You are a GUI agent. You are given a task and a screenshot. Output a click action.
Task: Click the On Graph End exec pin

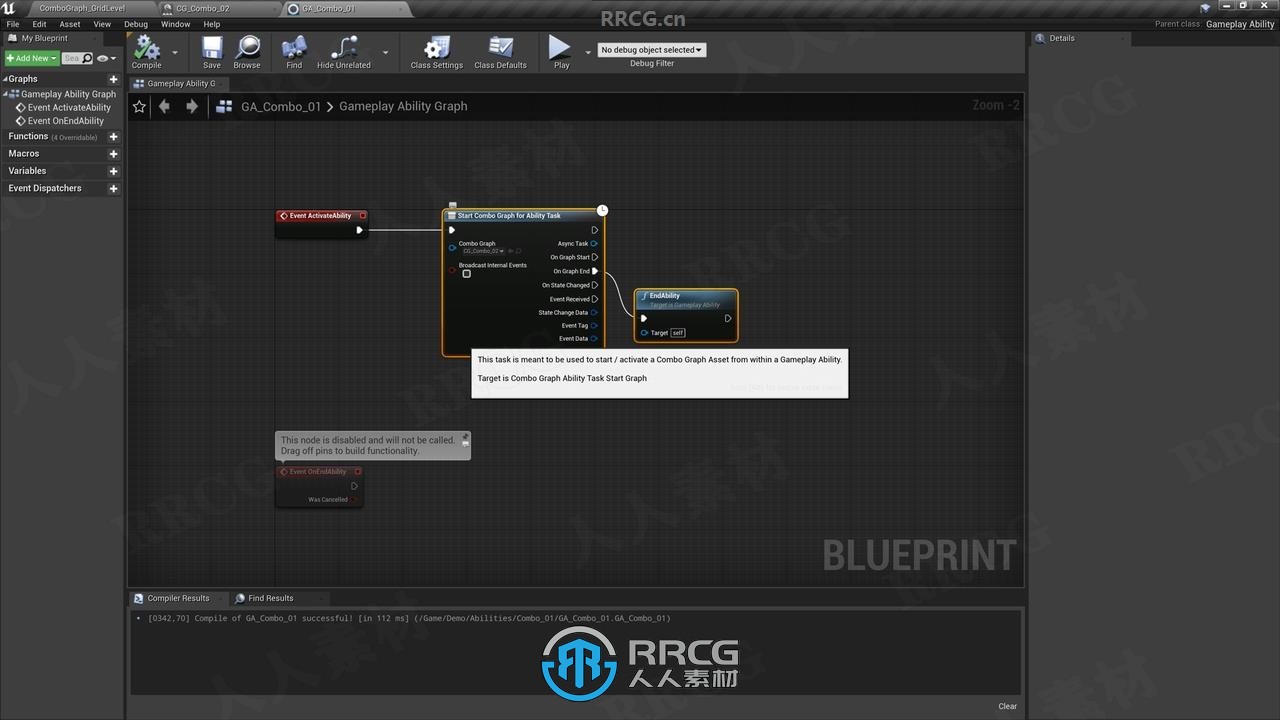pyautogui.click(x=595, y=271)
